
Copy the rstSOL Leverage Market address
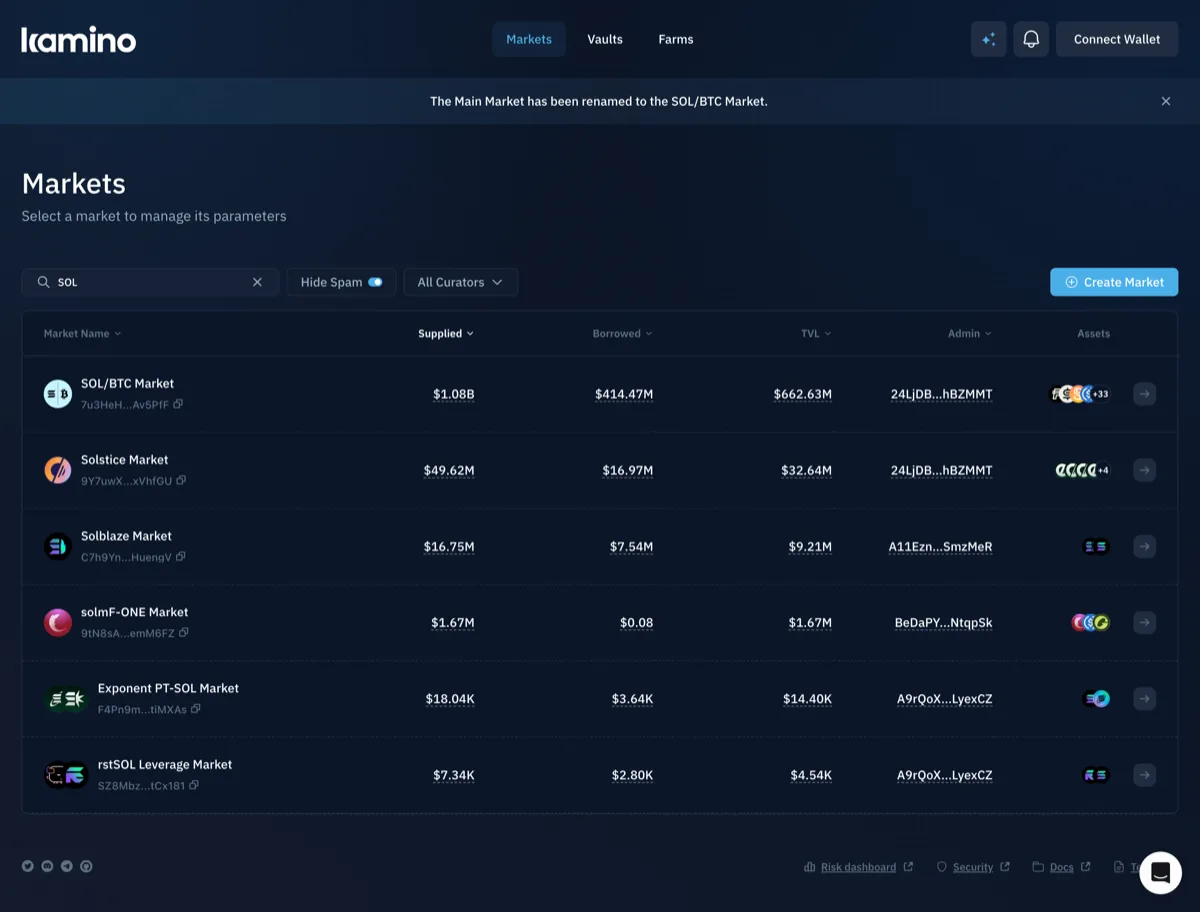point(194,785)
